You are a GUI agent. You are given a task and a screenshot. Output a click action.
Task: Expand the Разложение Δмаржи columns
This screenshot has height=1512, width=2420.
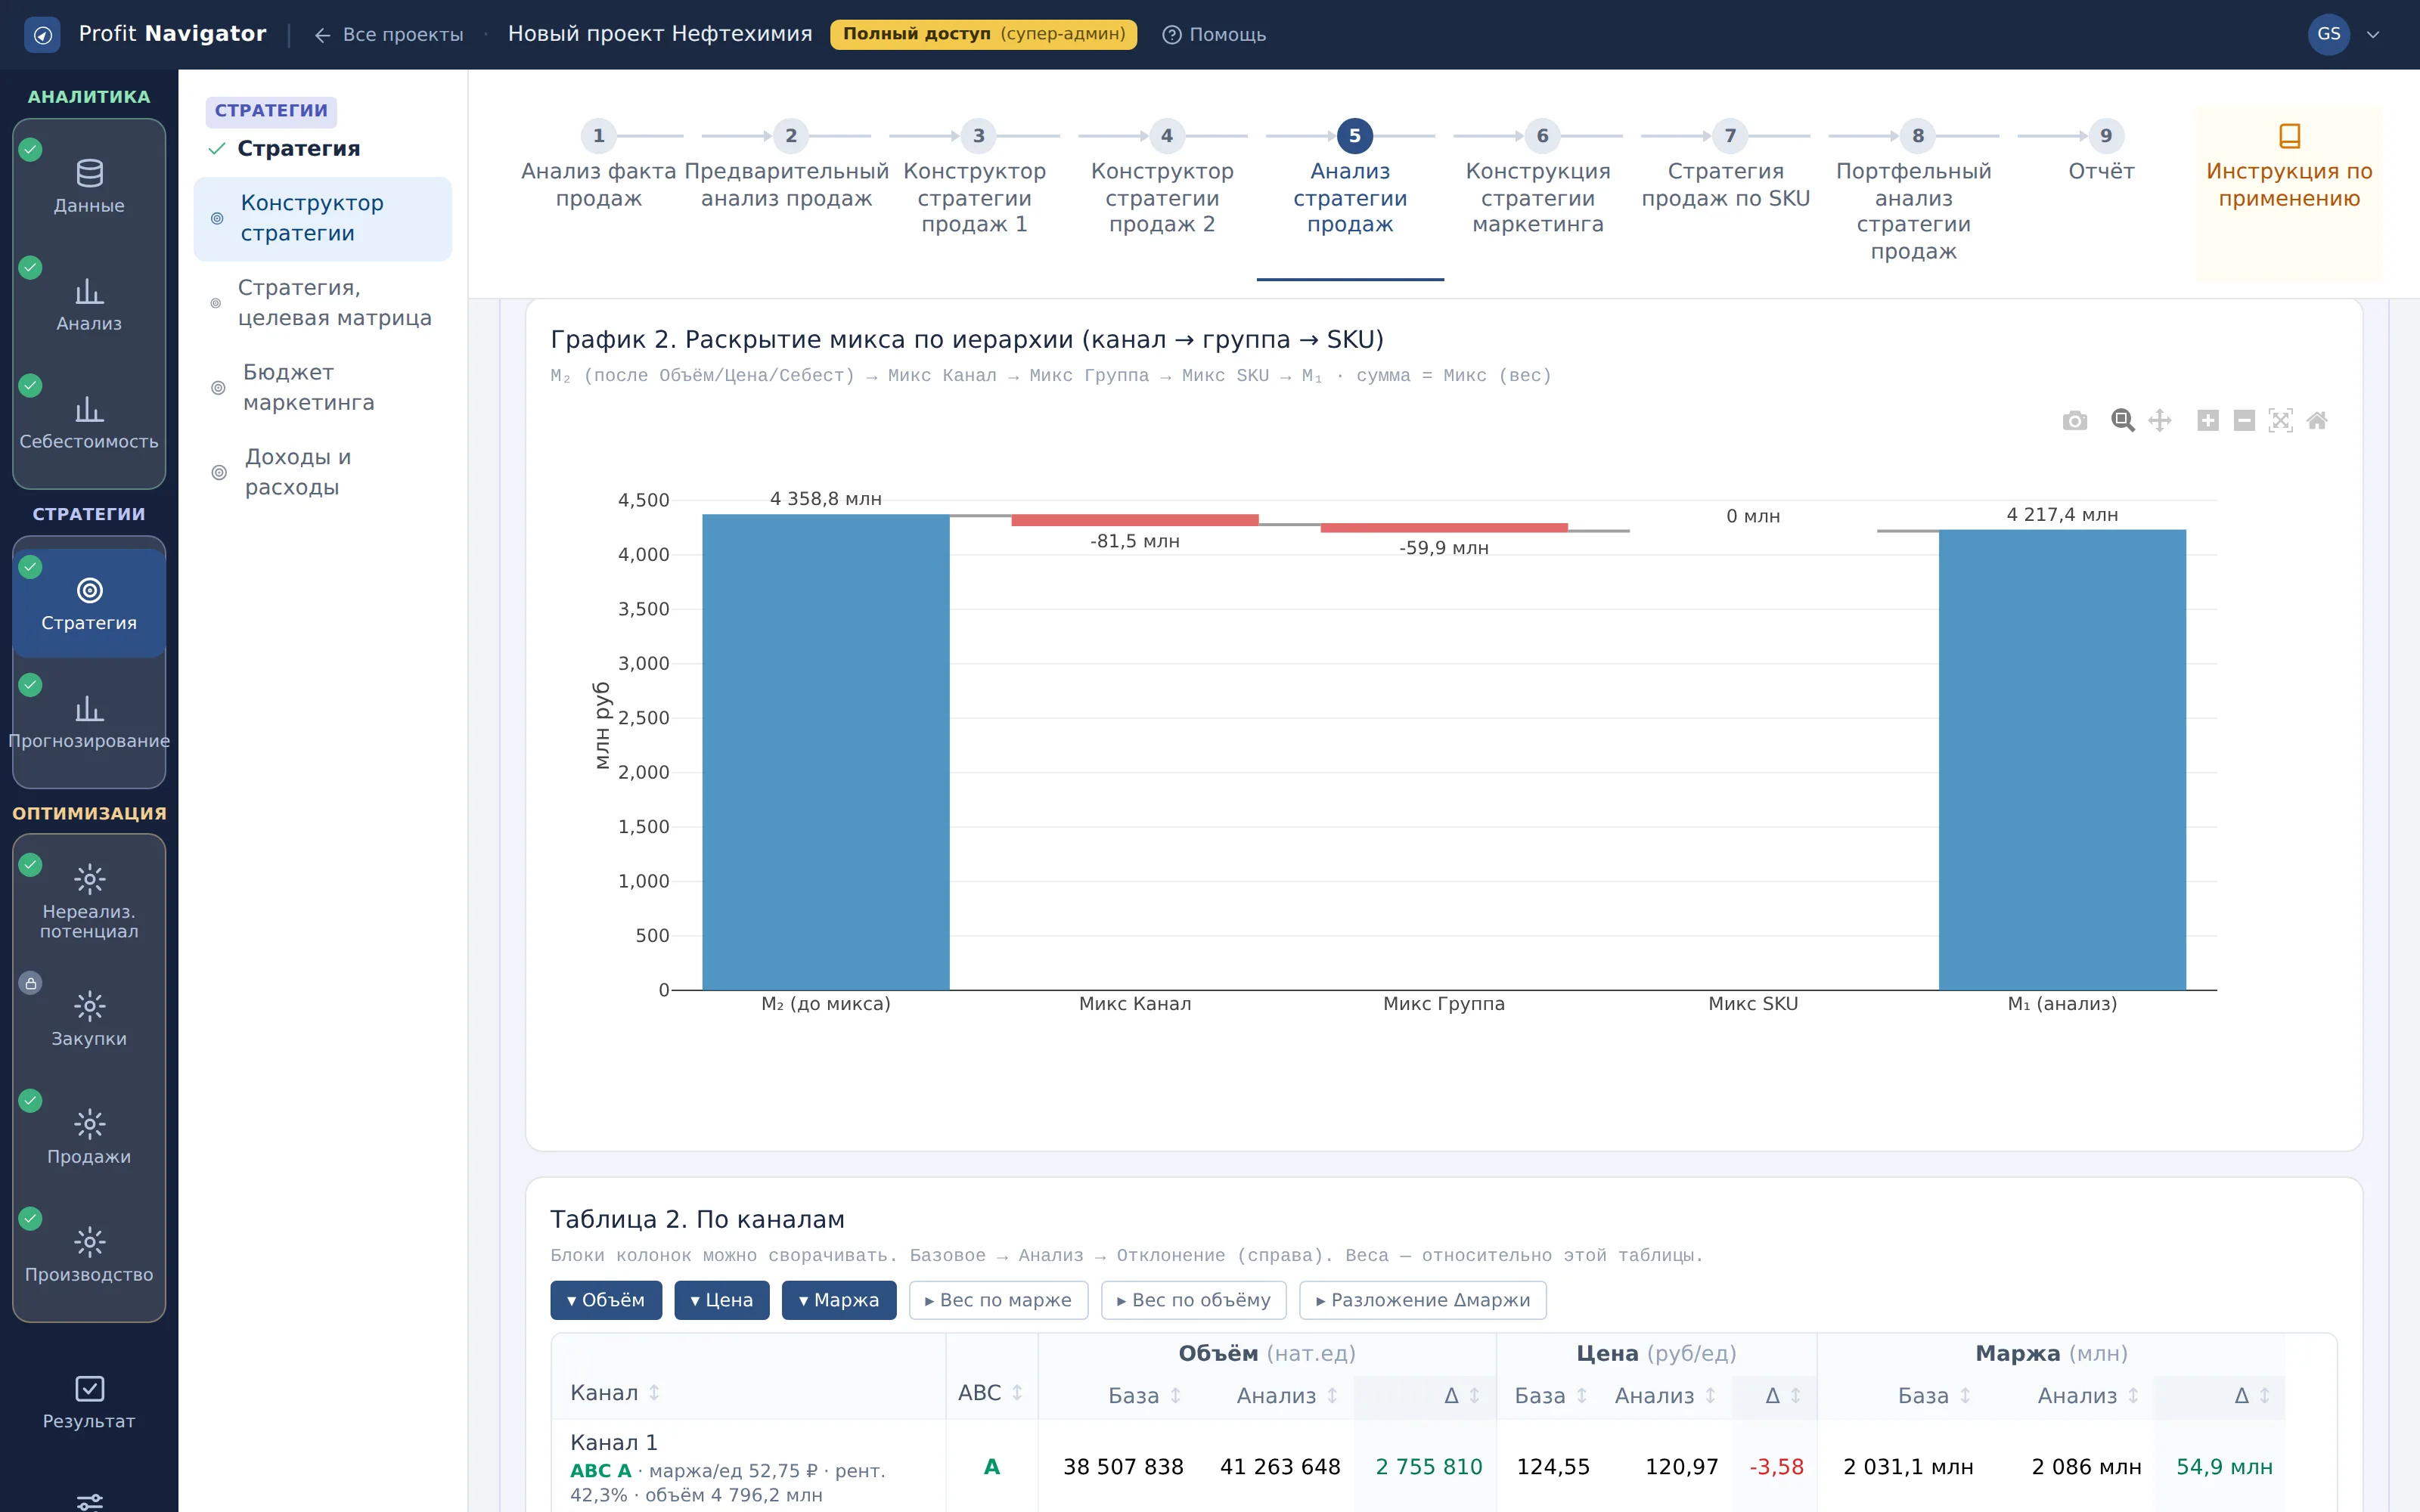click(x=1423, y=1300)
